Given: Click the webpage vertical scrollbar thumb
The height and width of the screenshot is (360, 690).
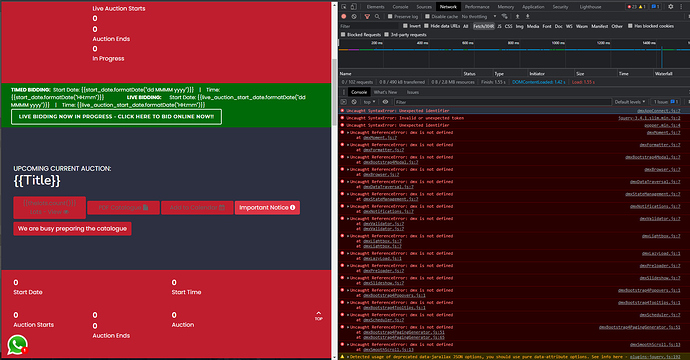Looking at the screenshot, I should click(x=334, y=92).
